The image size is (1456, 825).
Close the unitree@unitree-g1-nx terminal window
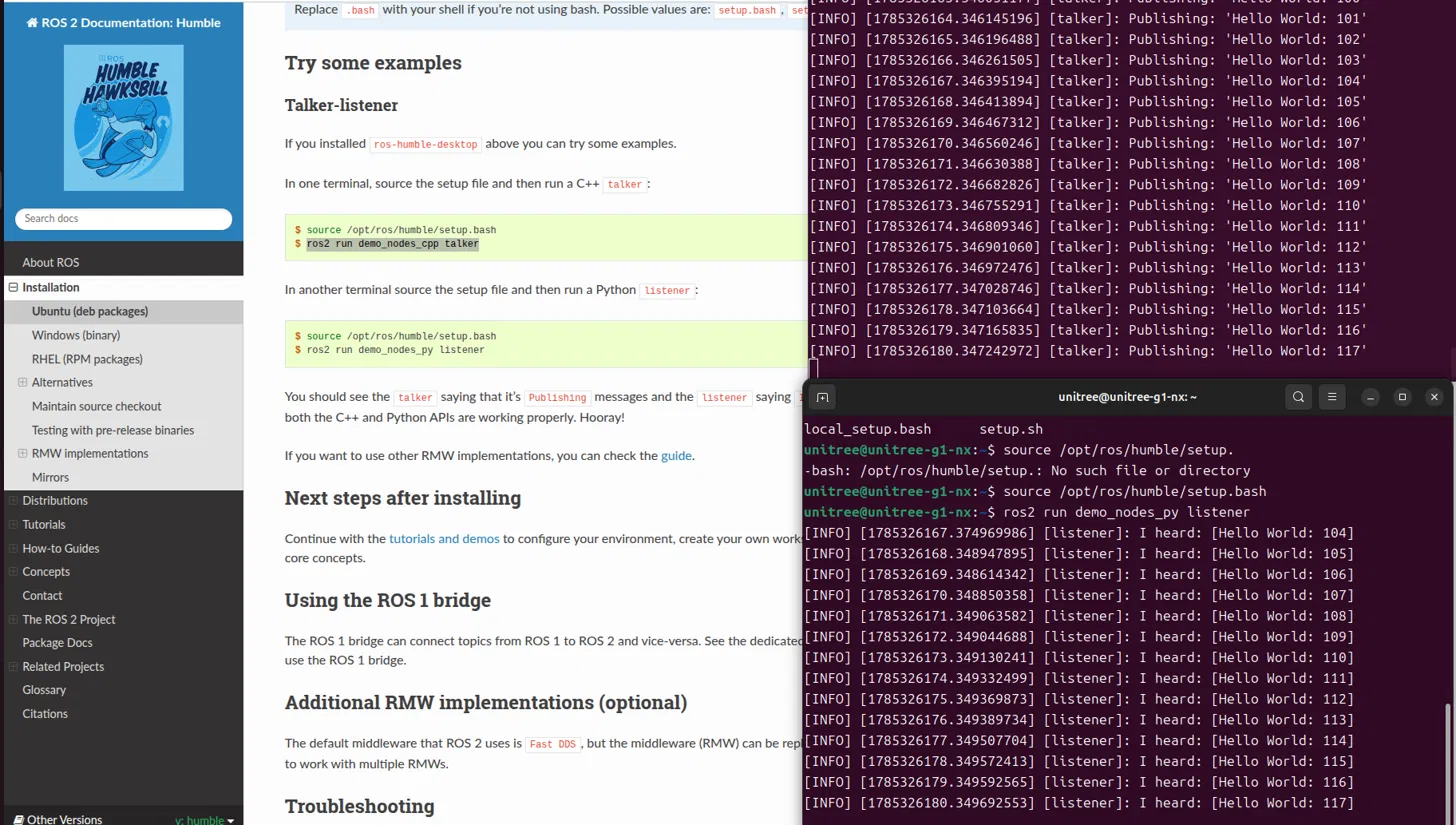coord(1434,397)
